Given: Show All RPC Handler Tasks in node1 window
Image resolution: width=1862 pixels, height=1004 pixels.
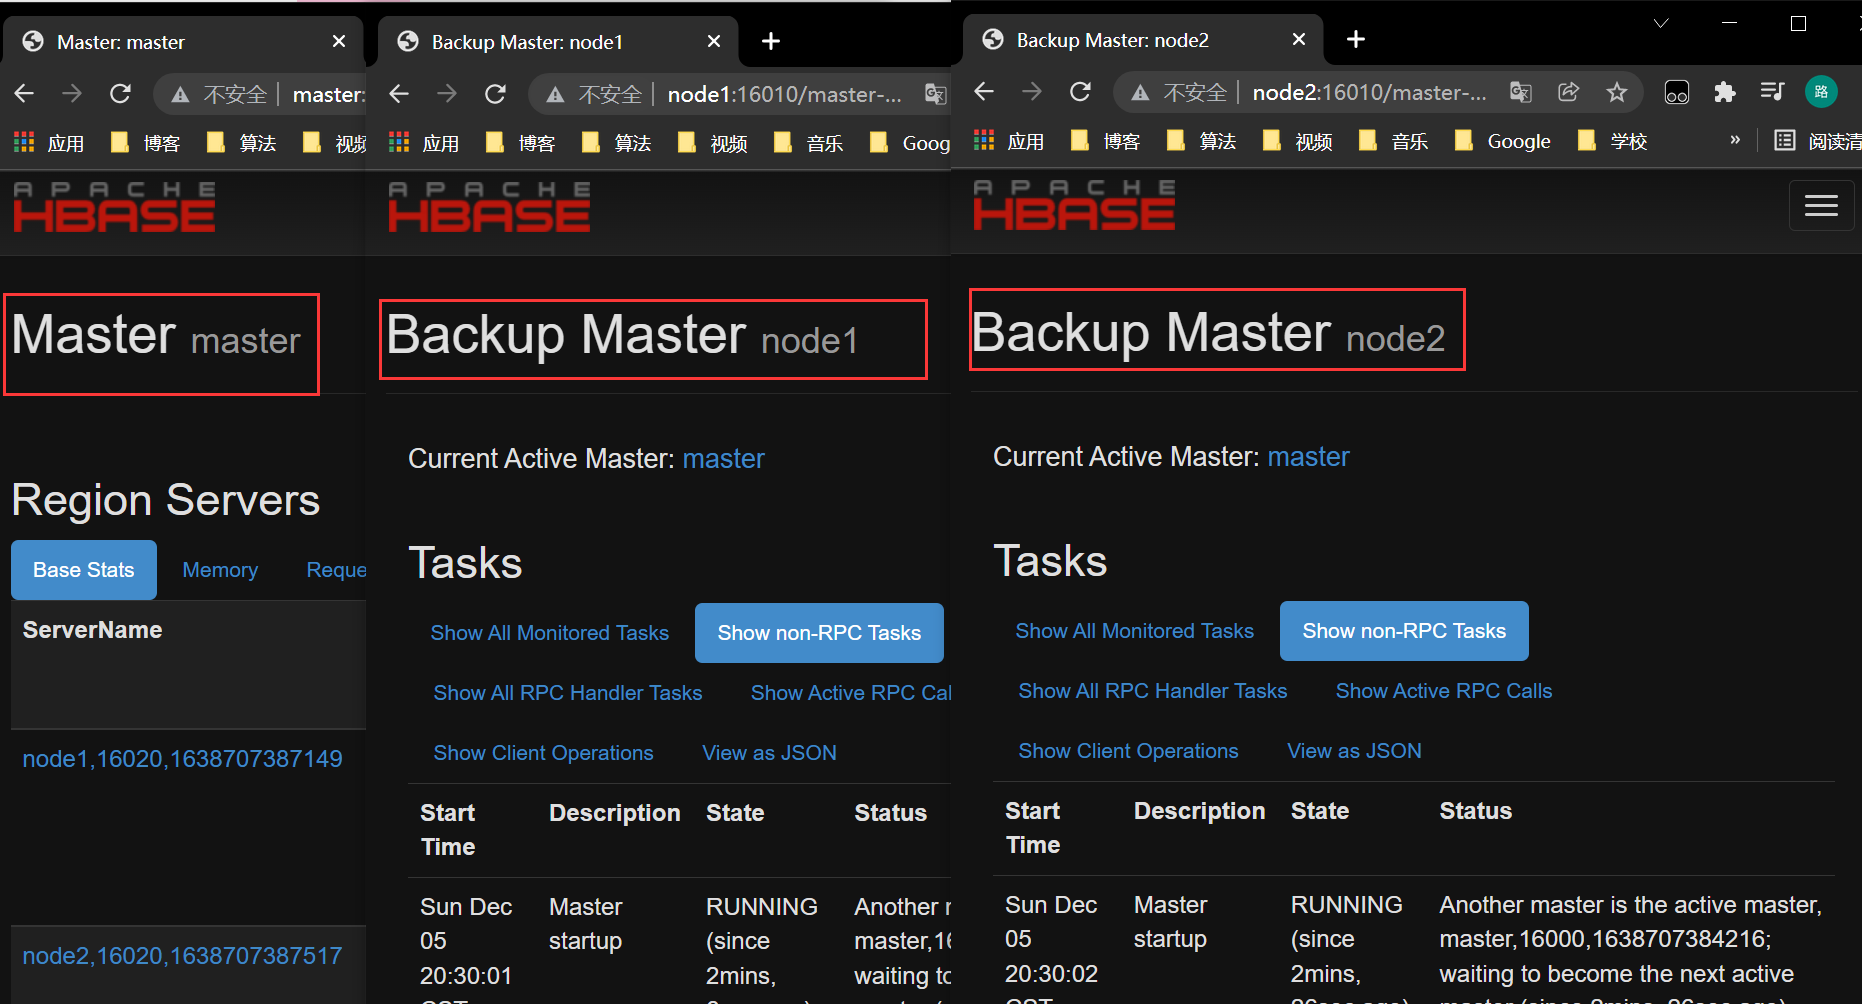Looking at the screenshot, I should coord(568,693).
